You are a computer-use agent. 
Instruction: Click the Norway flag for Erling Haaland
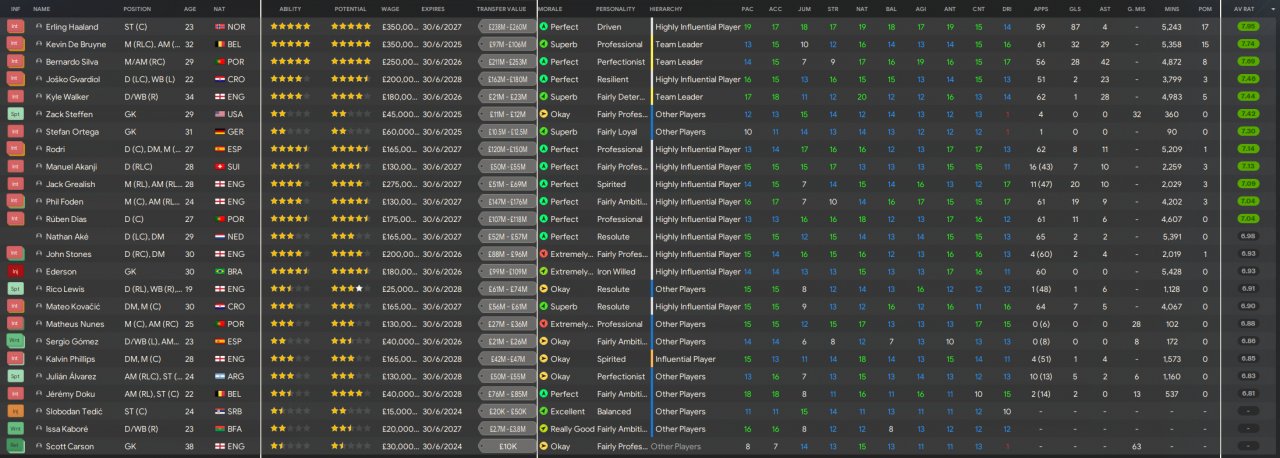click(x=220, y=27)
